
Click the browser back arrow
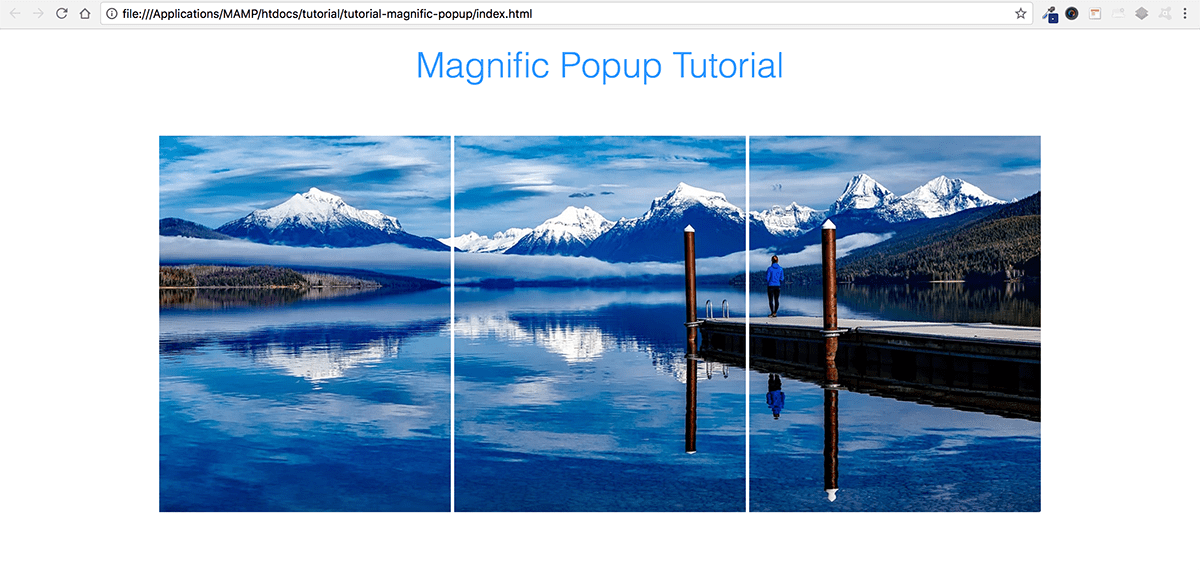coord(14,14)
